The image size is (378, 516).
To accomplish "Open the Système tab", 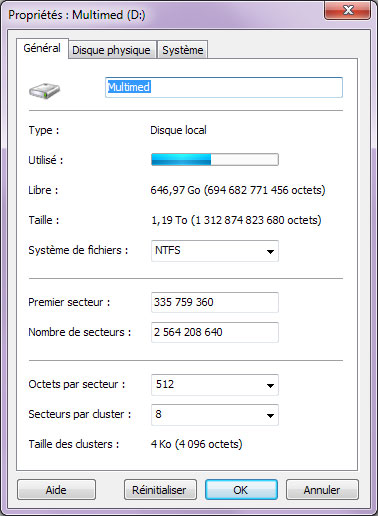I will point(183,50).
